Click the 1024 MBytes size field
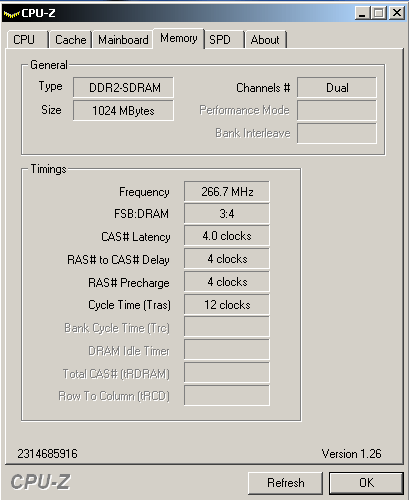 coord(123,110)
